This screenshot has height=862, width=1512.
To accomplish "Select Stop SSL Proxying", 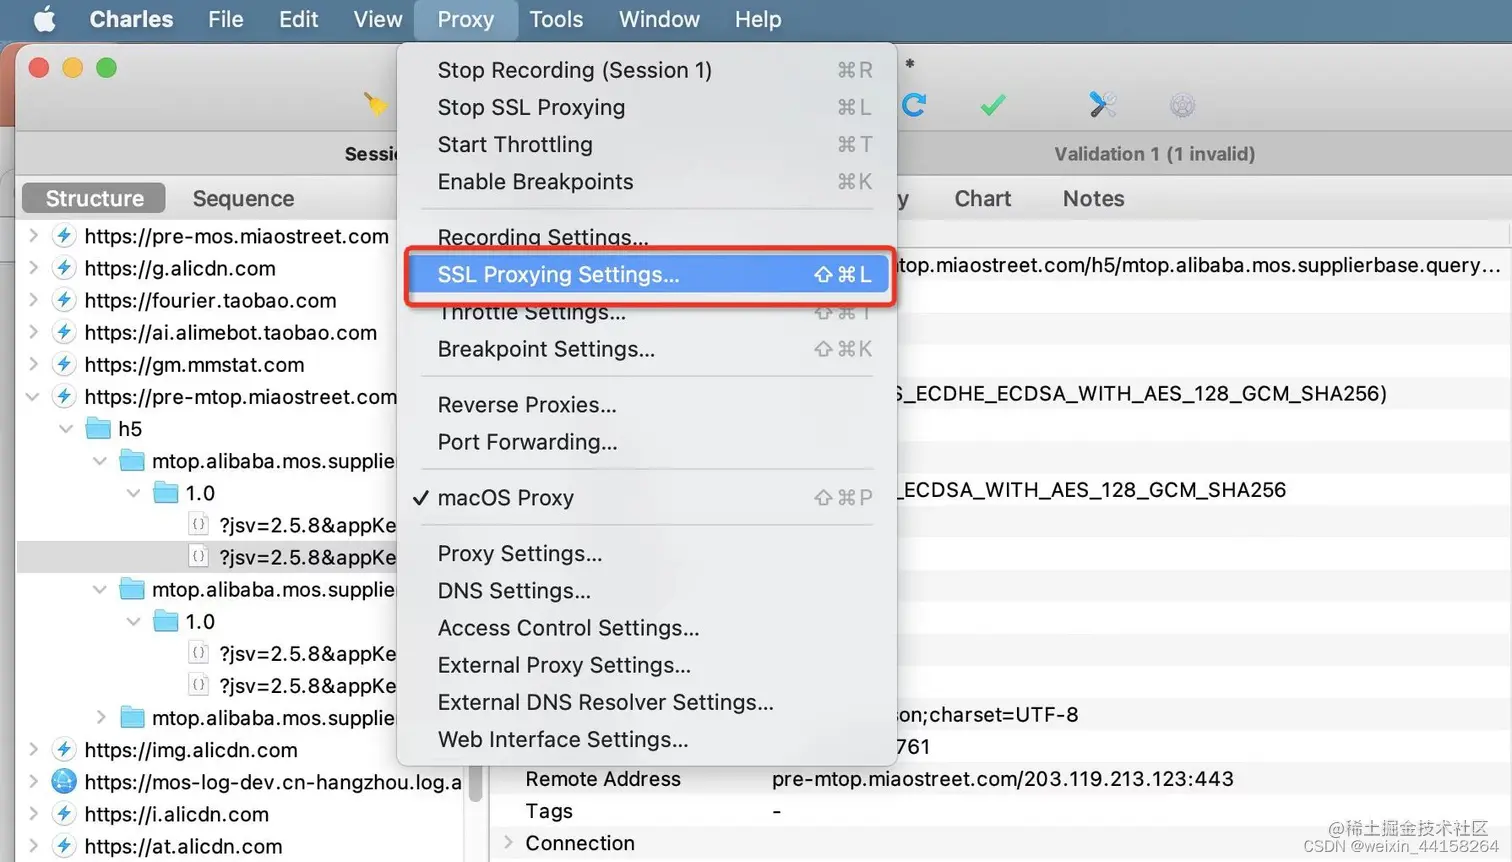I will click(646, 107).
